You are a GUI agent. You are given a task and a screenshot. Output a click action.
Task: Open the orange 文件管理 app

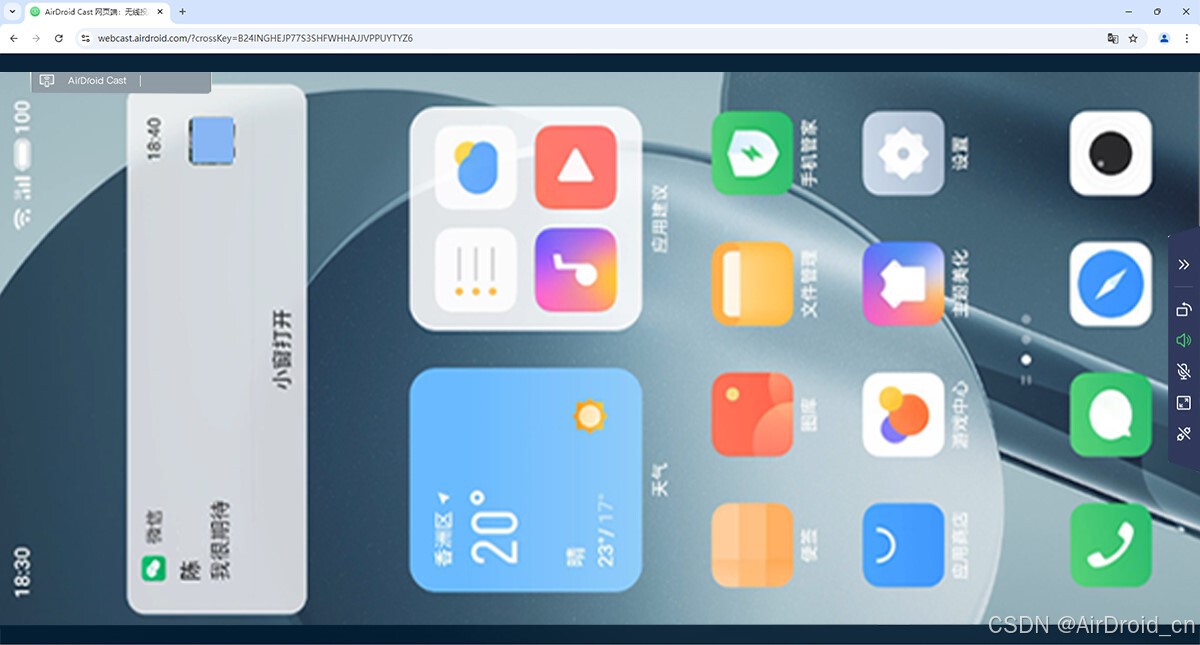click(x=752, y=284)
